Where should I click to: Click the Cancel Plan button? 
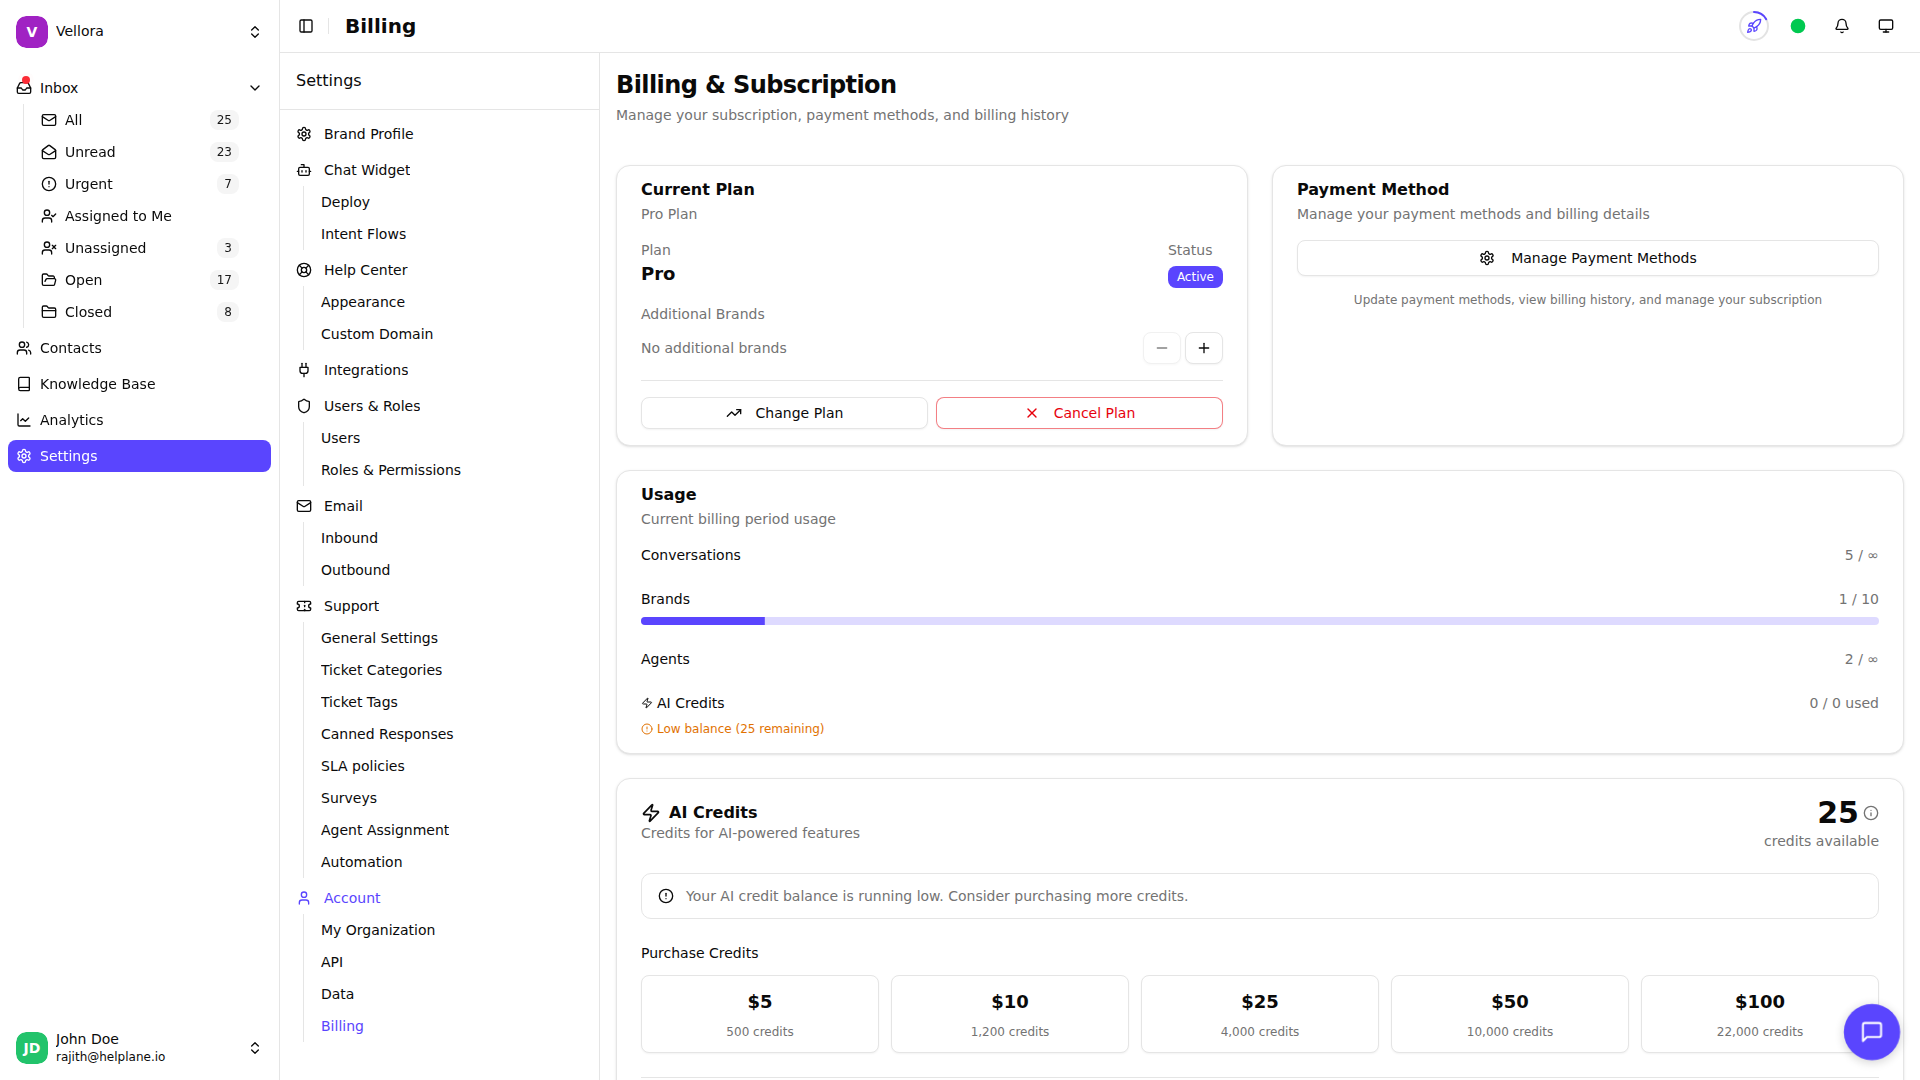(1079, 413)
